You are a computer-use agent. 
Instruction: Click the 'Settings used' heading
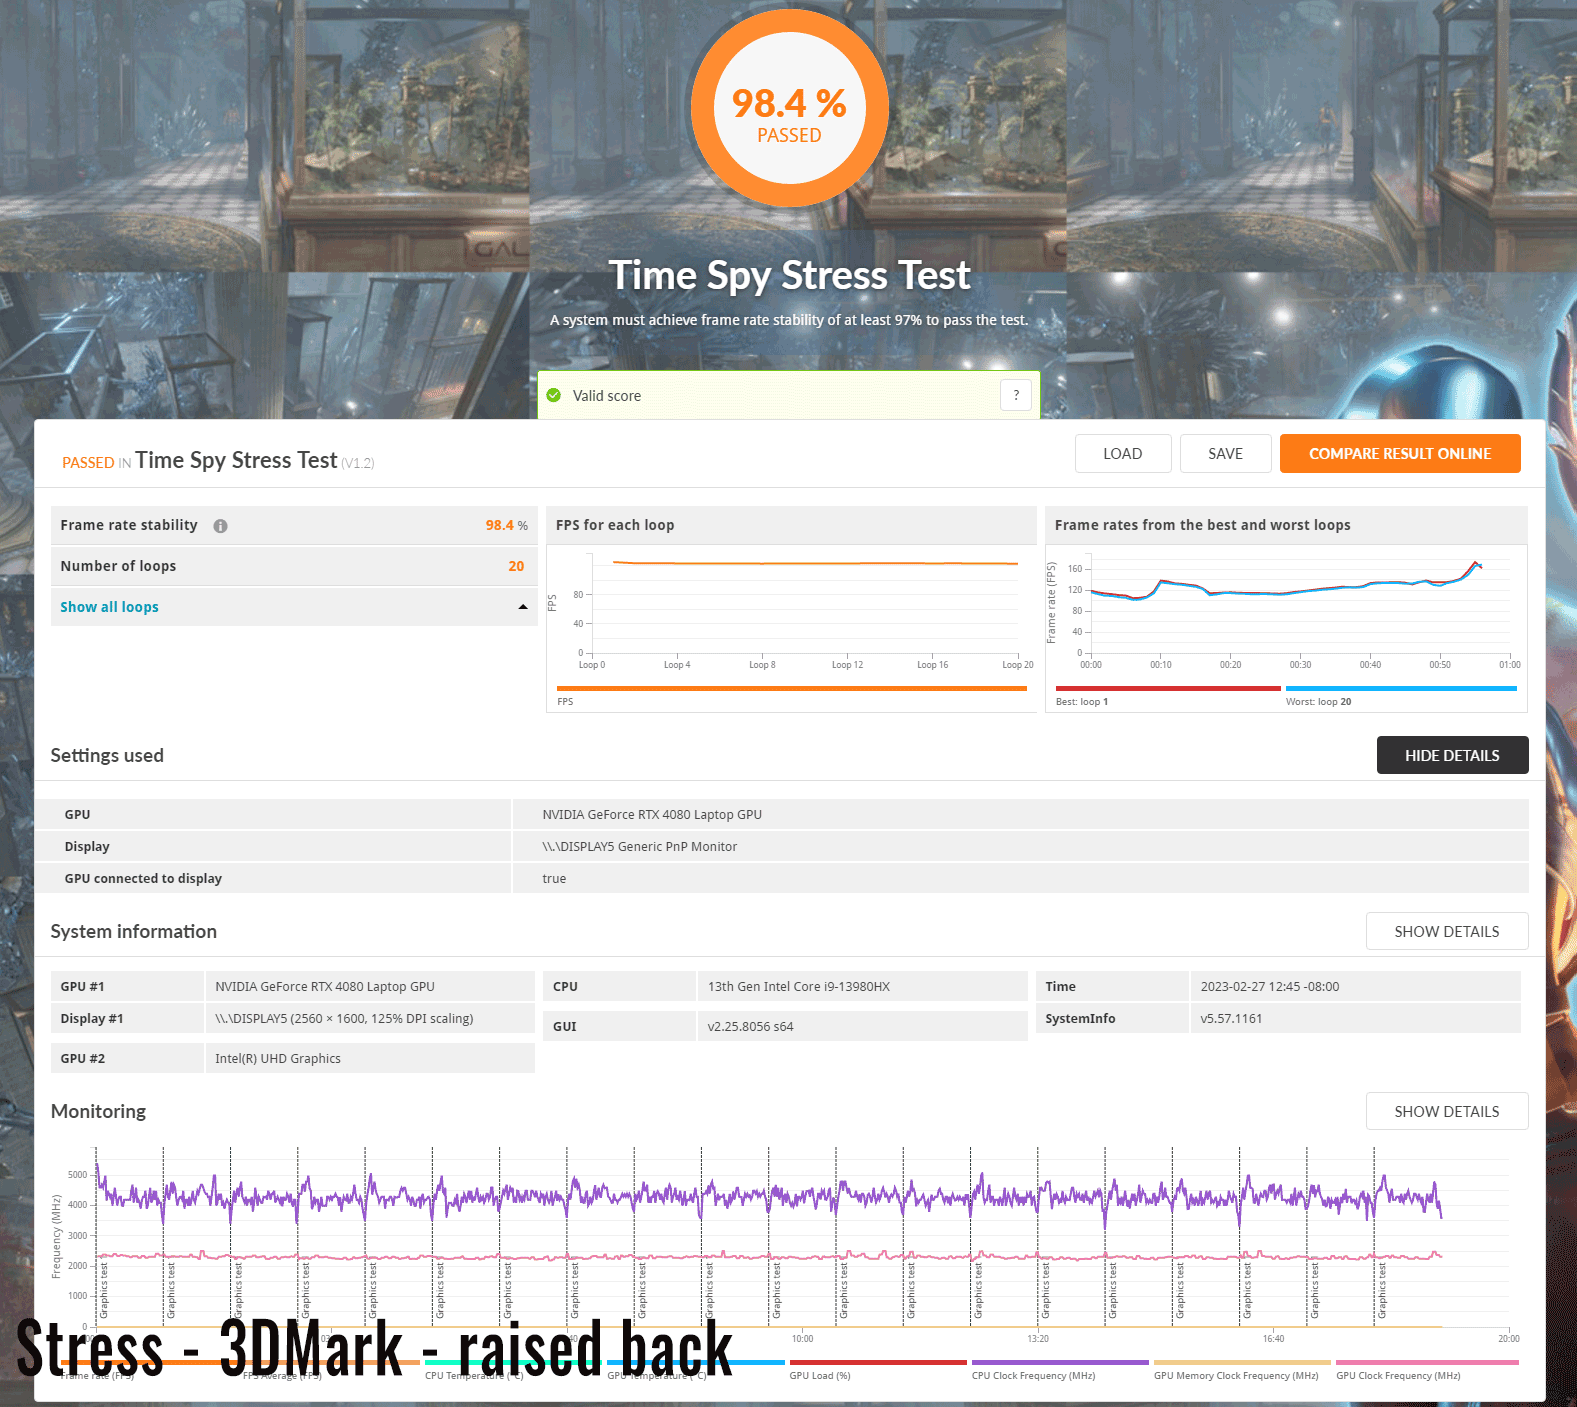(107, 755)
